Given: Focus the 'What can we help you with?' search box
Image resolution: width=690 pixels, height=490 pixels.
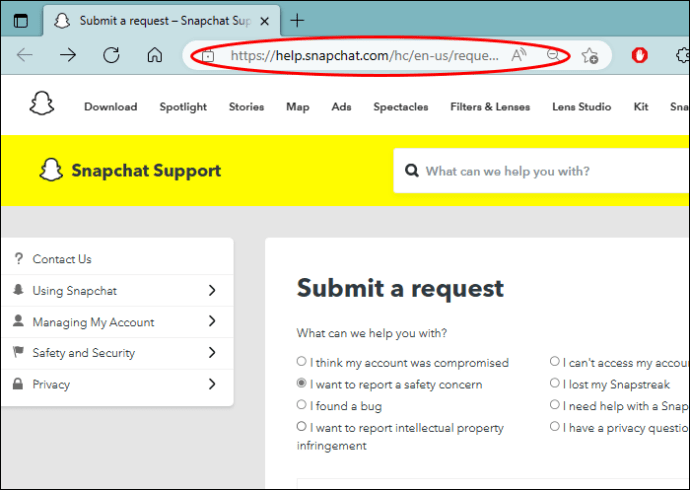Looking at the screenshot, I should pos(542,171).
